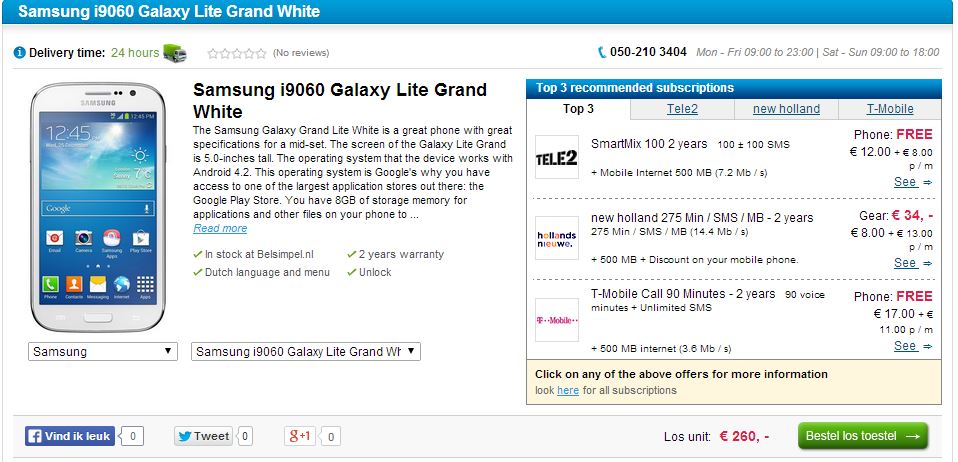Click 'See' for SmartMix 100 offer
The height and width of the screenshot is (462, 958).
click(x=905, y=182)
